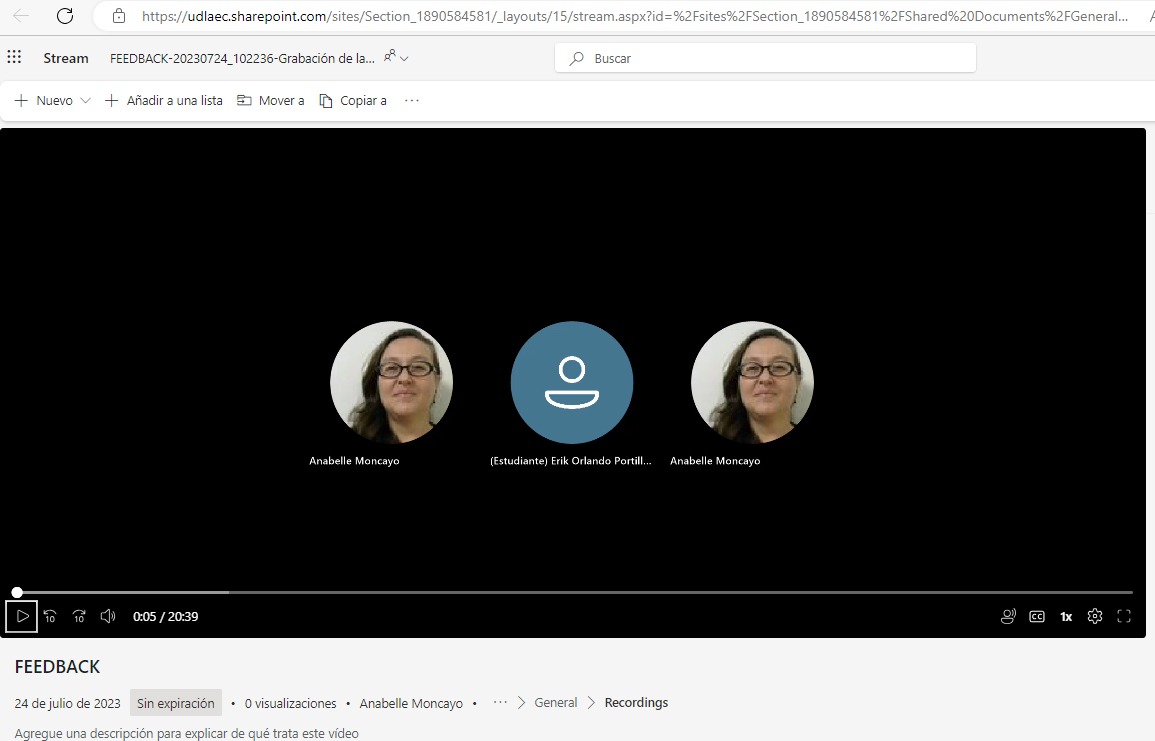The height and width of the screenshot is (741, 1155).
Task: Skip forward 10 seconds in video
Action: (x=79, y=616)
